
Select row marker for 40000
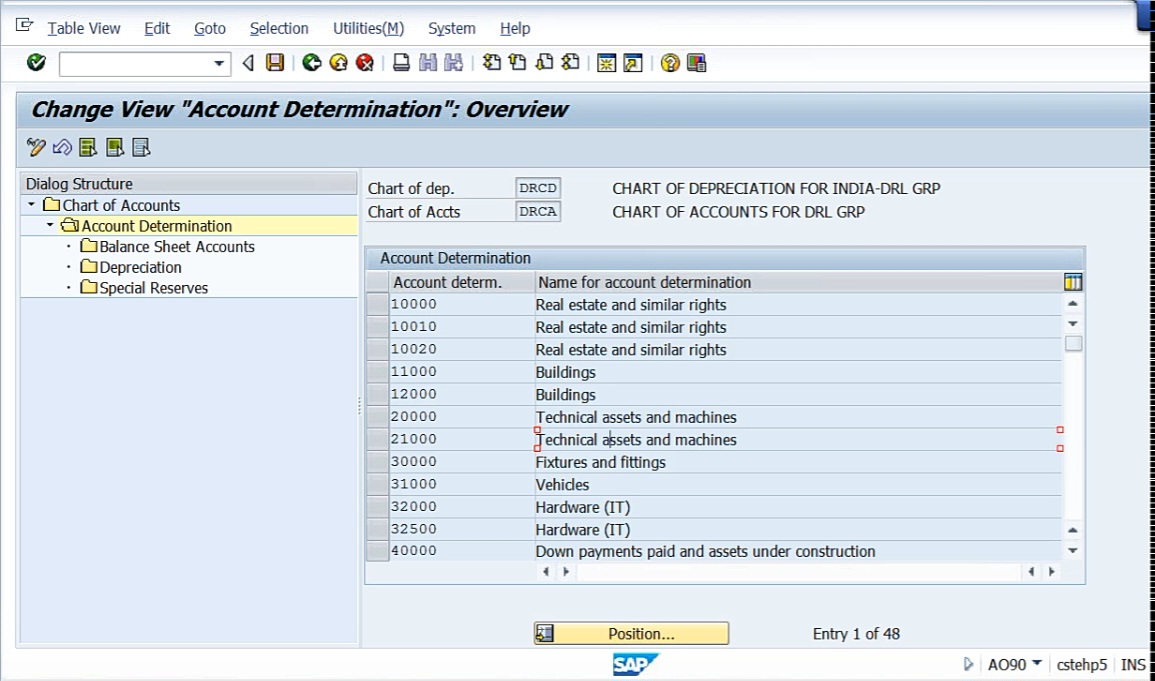tap(378, 551)
